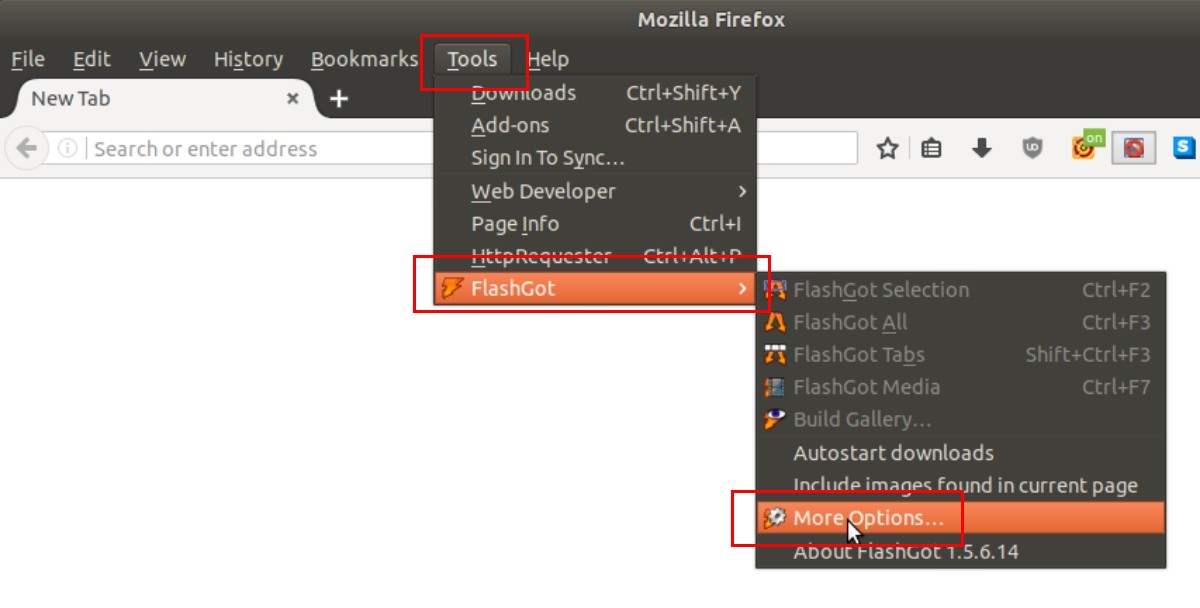
Task: Open the File menu
Action: tap(28, 59)
